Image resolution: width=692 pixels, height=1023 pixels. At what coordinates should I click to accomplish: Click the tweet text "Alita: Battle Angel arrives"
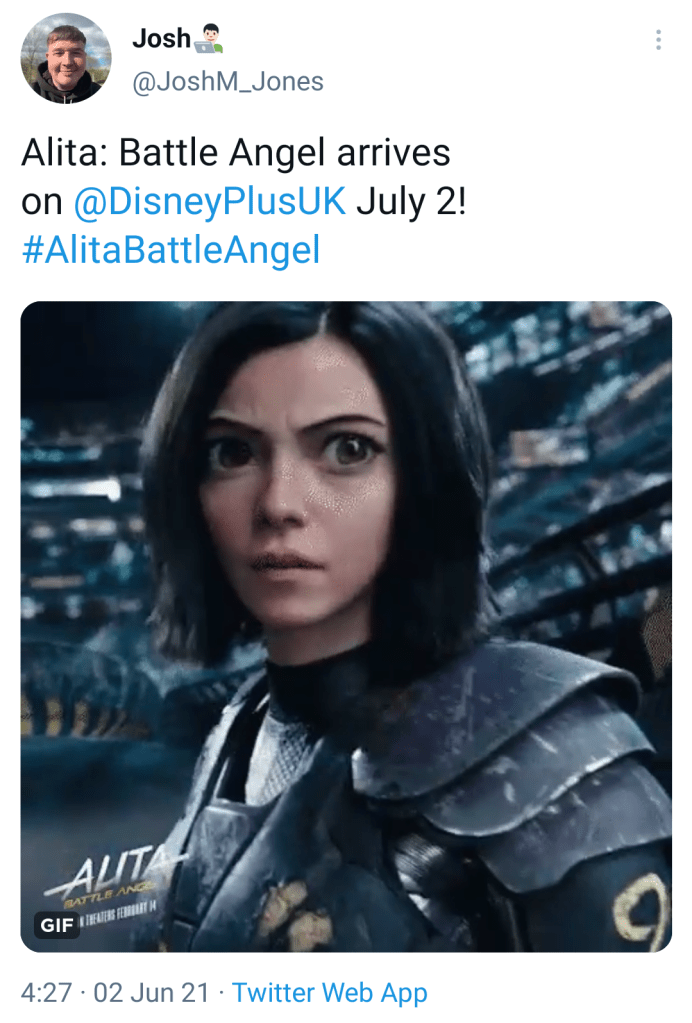point(235,153)
